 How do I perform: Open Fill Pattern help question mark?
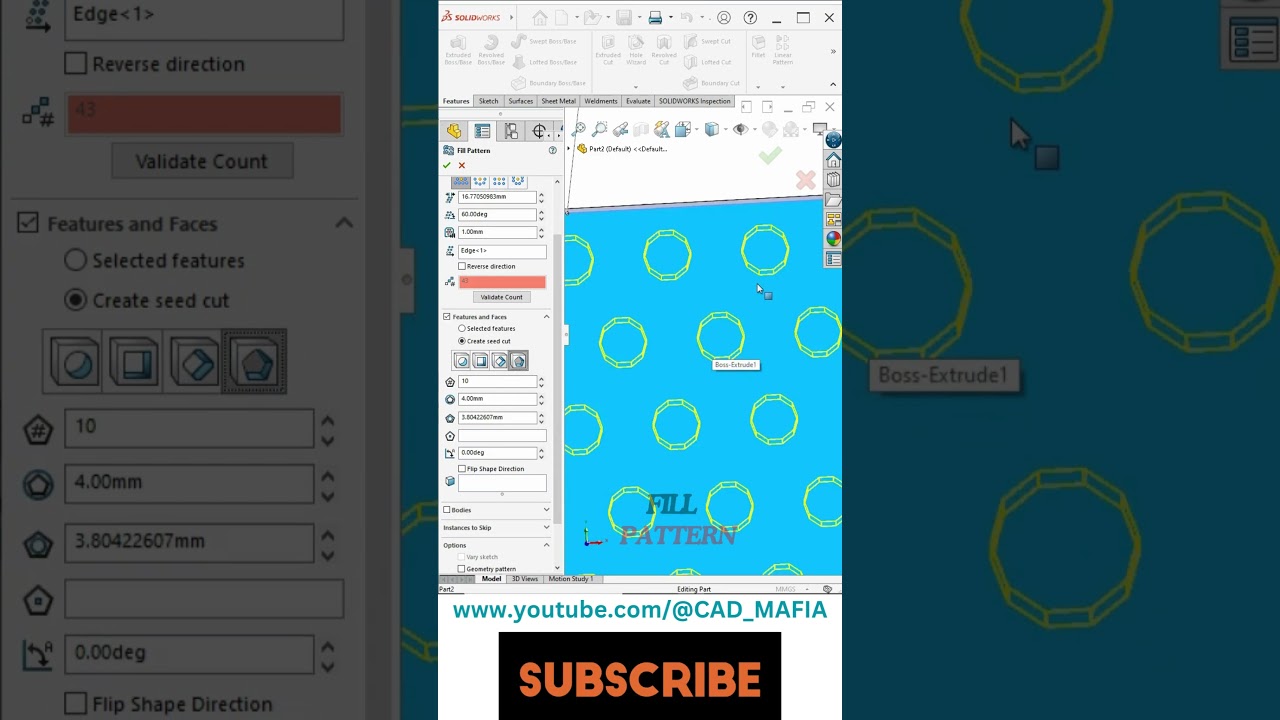pyautogui.click(x=552, y=150)
